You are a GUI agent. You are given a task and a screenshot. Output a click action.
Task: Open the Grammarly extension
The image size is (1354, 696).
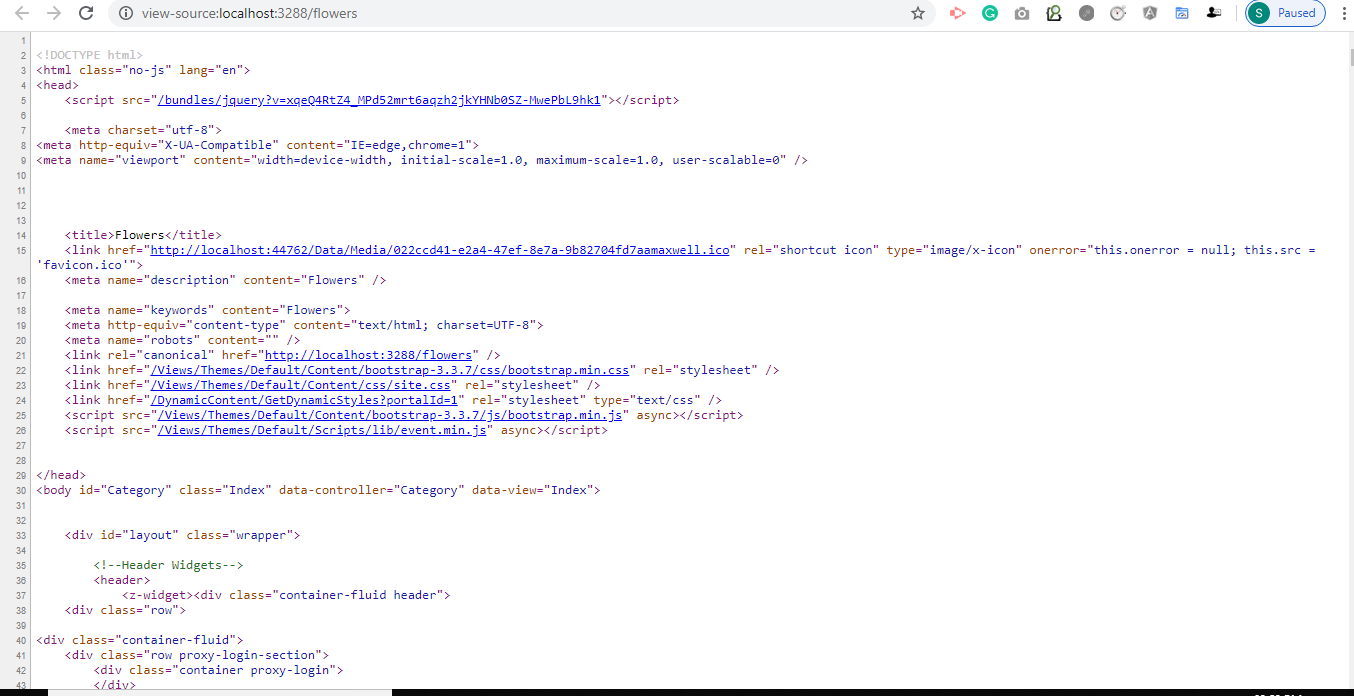point(990,13)
